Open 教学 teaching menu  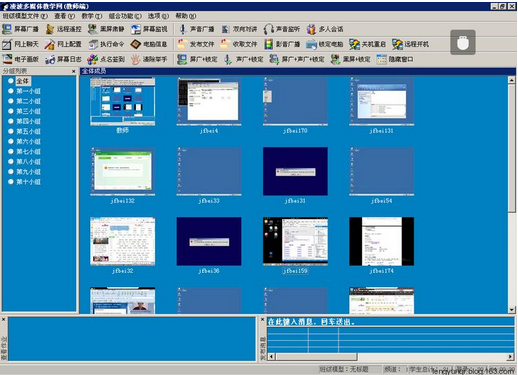coord(92,16)
